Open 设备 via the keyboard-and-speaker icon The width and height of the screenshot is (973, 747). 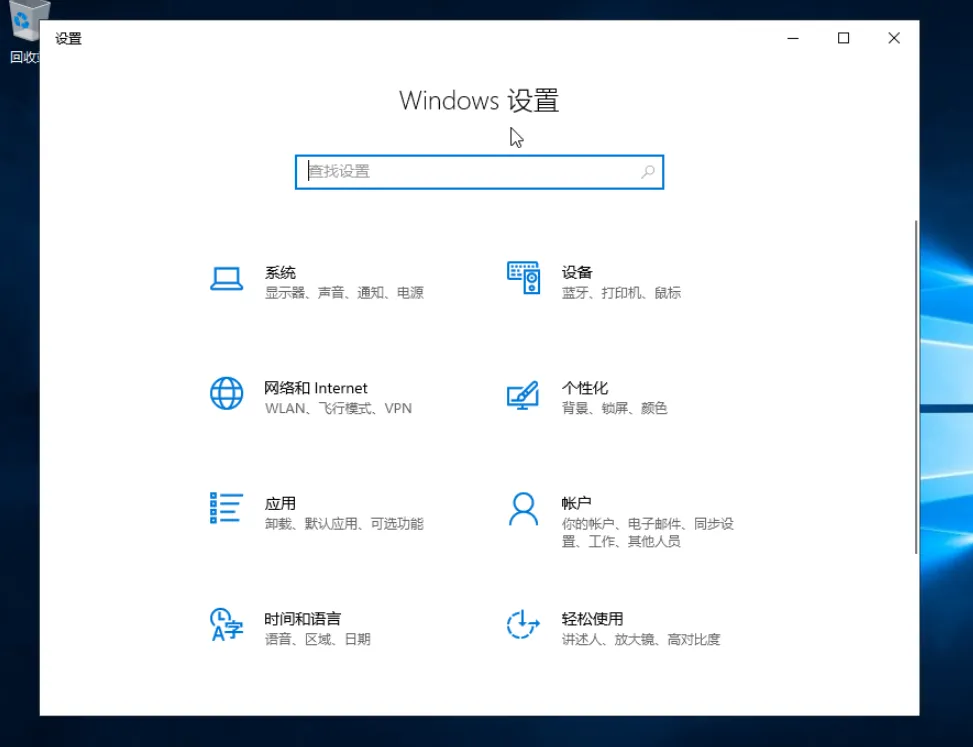click(x=523, y=278)
